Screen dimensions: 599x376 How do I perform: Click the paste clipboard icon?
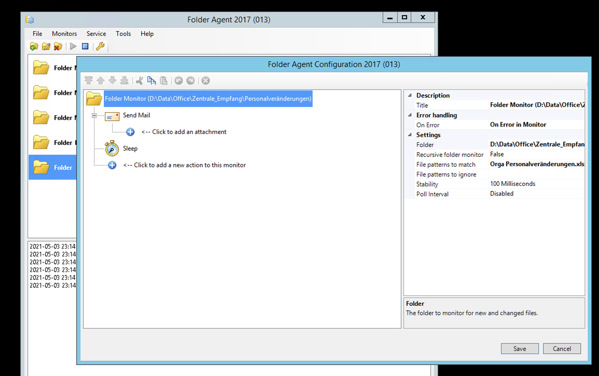pos(164,81)
